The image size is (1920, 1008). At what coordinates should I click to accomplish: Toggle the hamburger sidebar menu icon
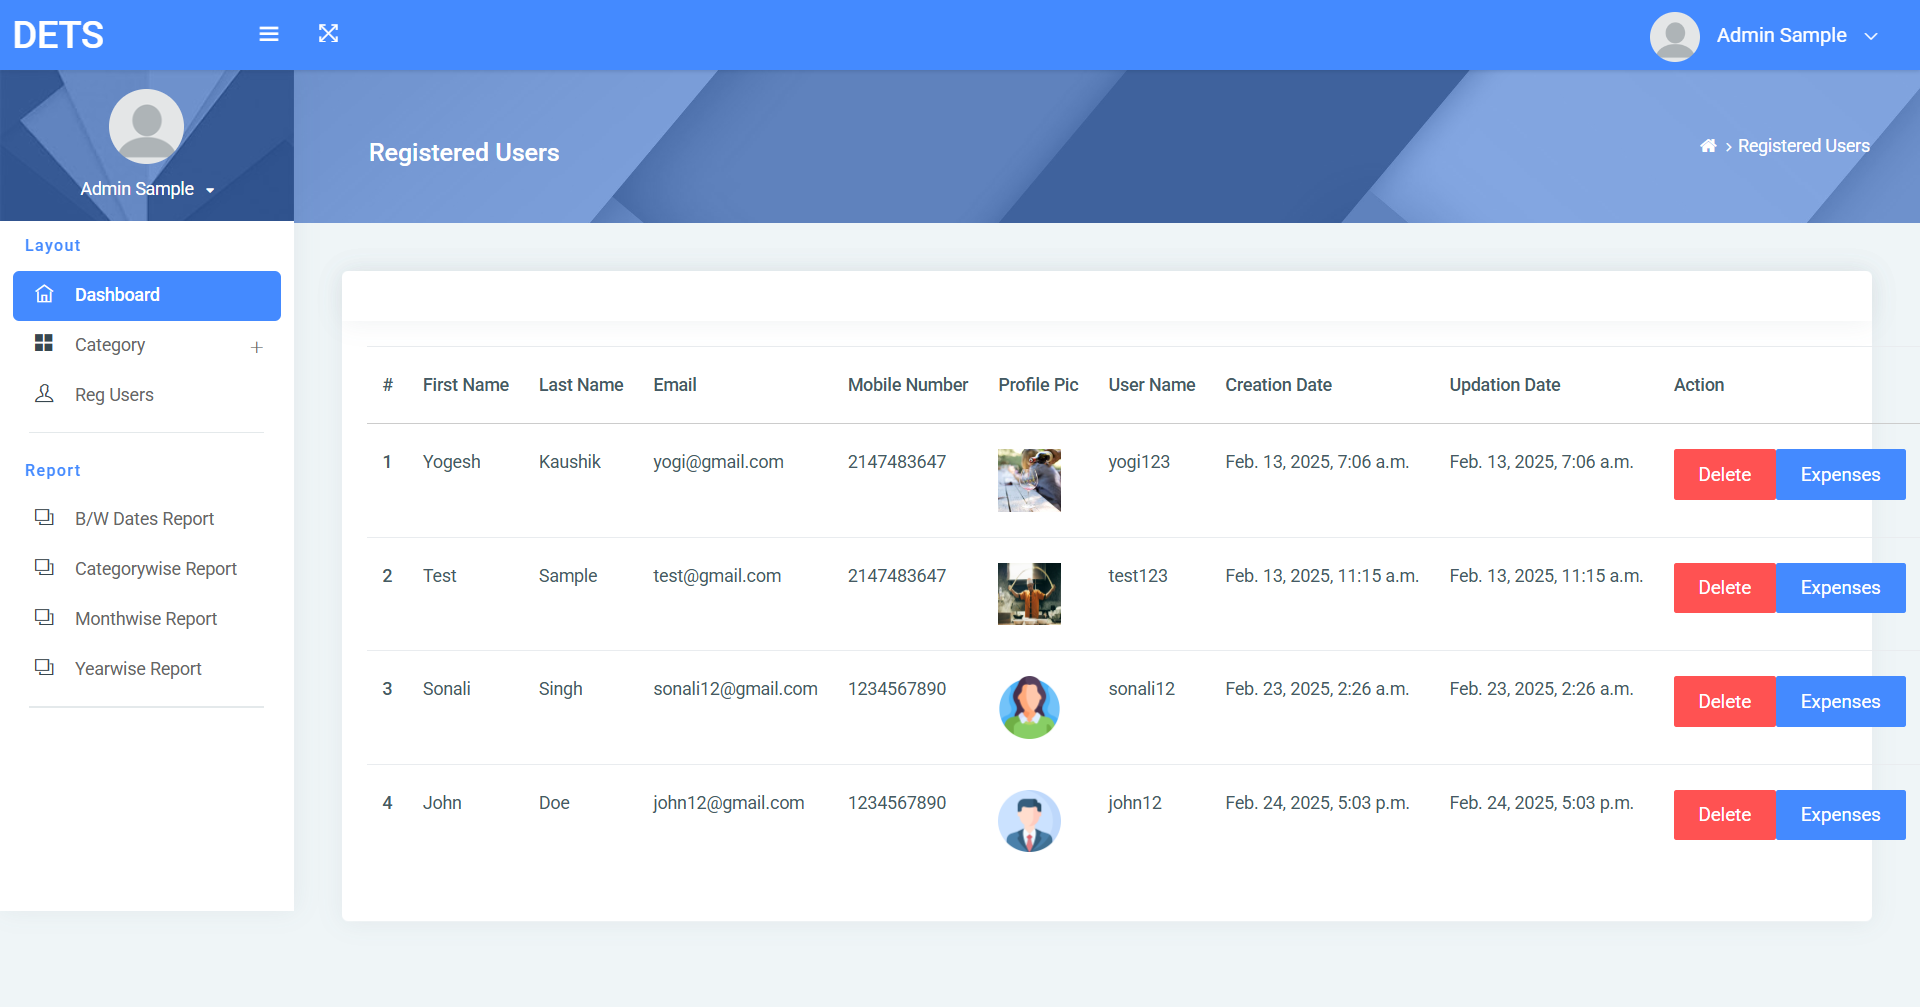tap(268, 34)
